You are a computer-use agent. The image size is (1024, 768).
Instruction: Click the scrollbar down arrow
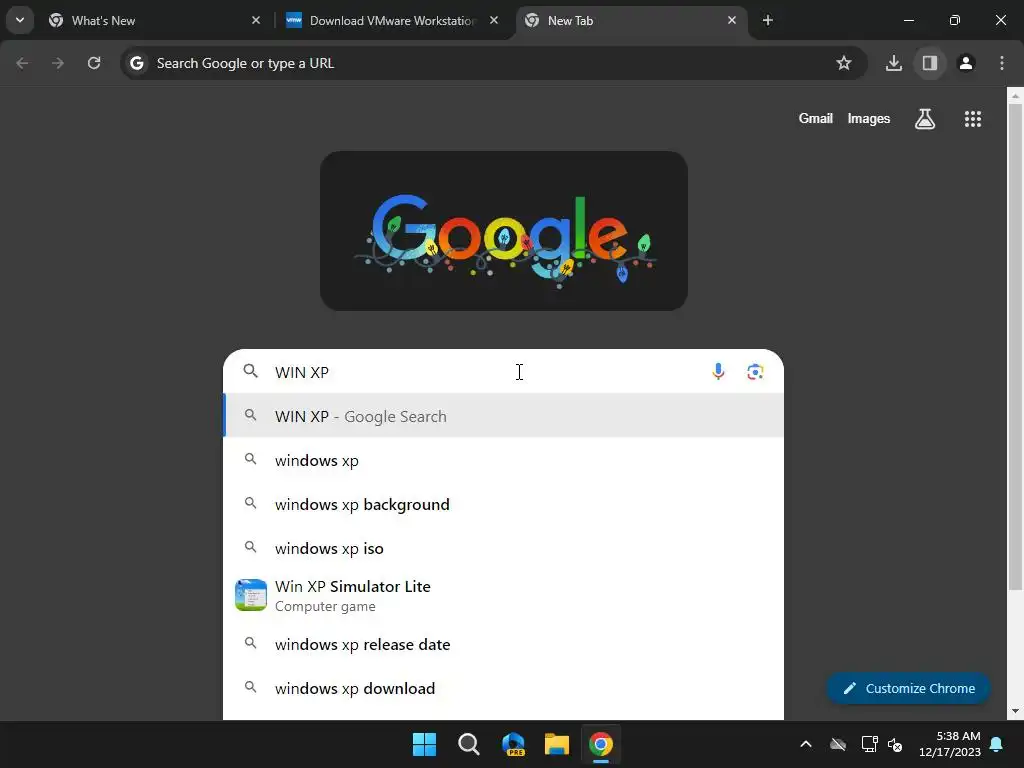coord(1015,711)
